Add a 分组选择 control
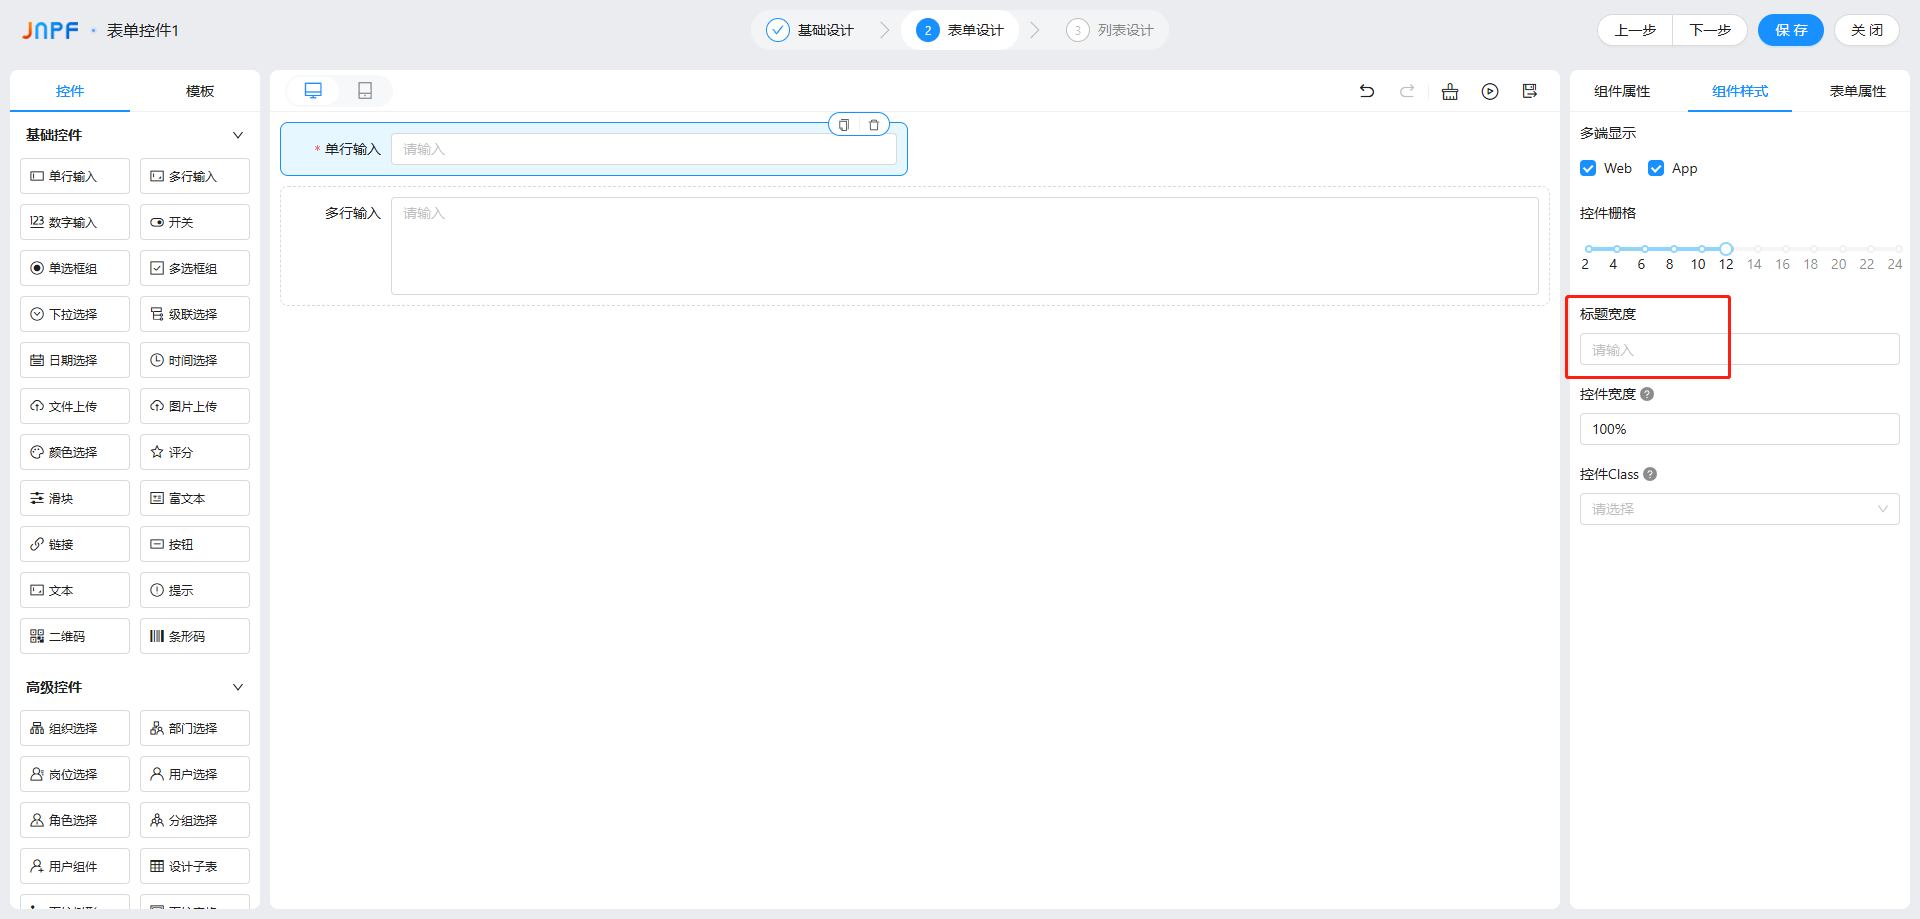The width and height of the screenshot is (1920, 919). 195,820
